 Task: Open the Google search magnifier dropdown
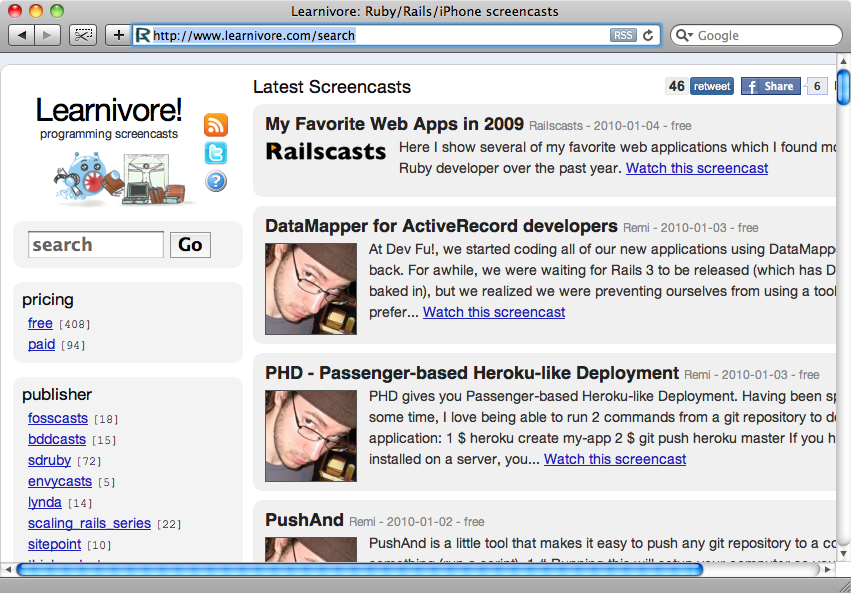click(684, 35)
